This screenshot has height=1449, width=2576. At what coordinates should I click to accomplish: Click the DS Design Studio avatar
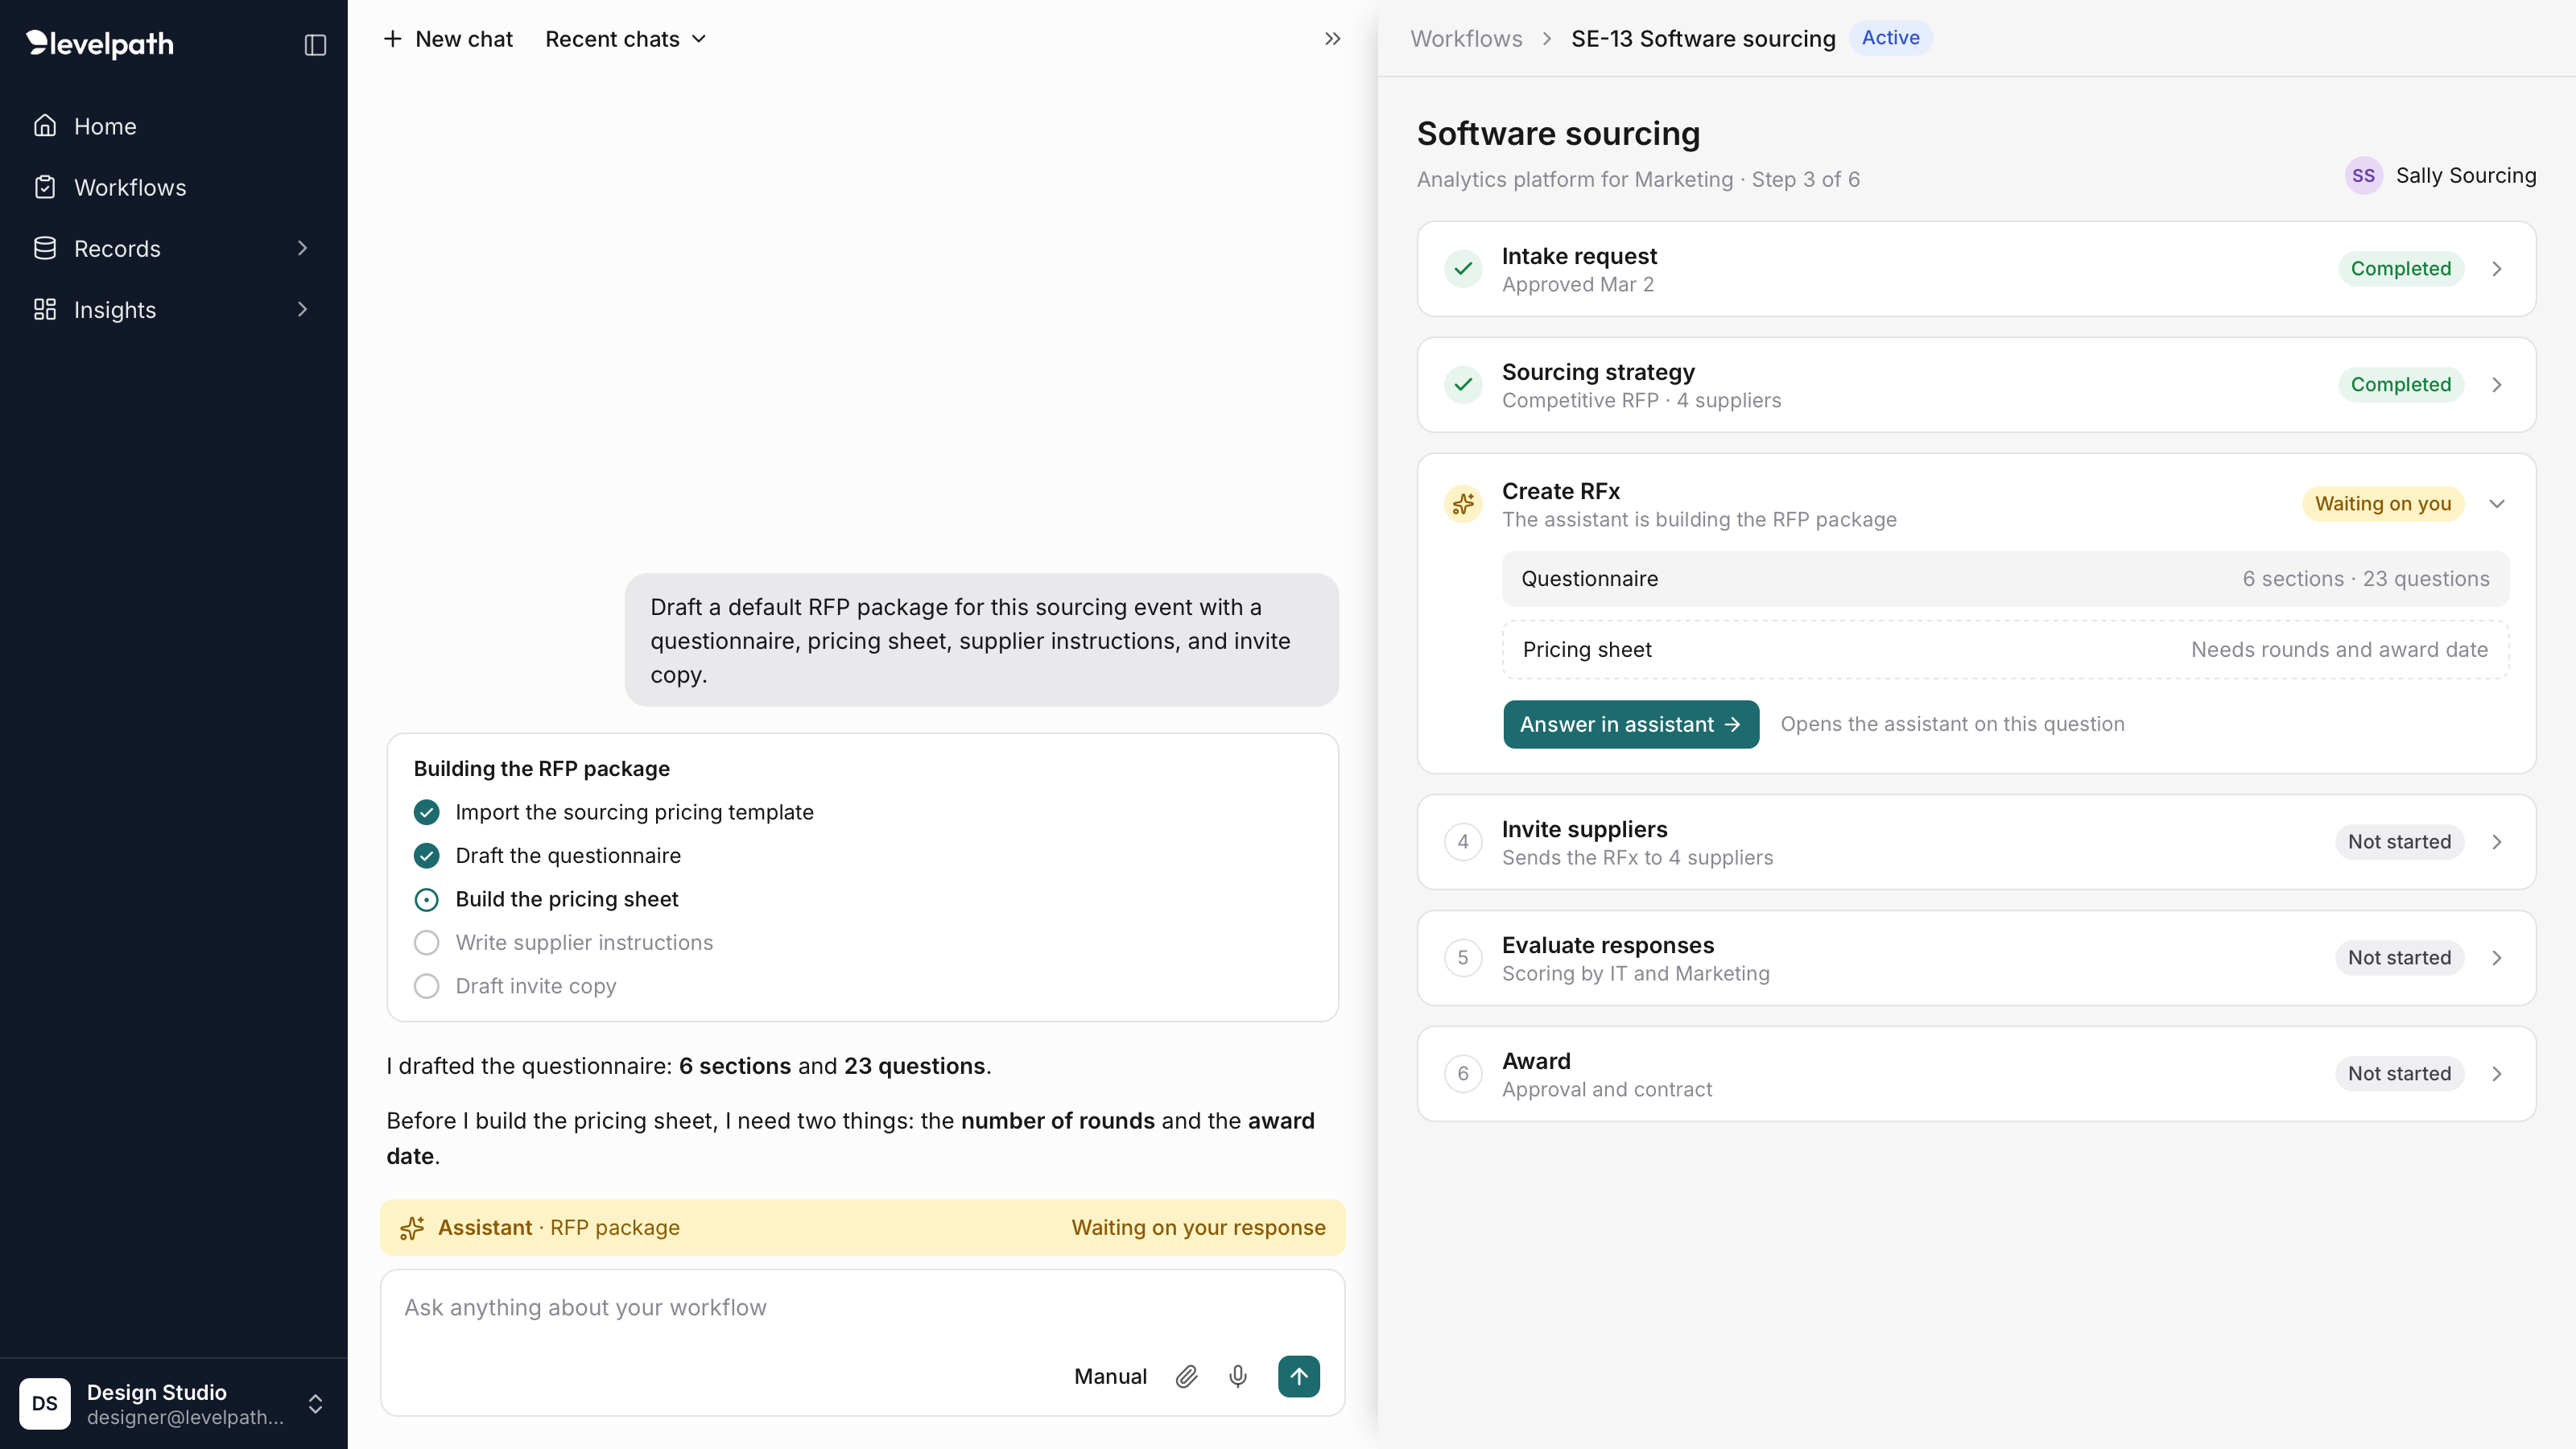45,1403
